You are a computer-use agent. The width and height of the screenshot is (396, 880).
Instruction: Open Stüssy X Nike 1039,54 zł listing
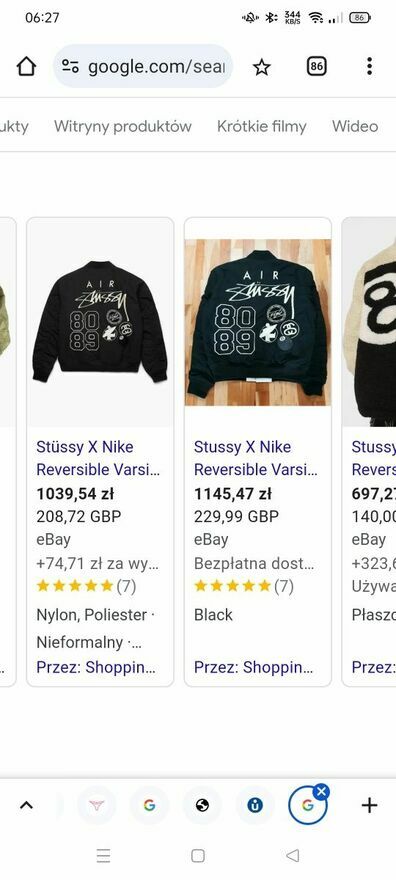click(x=98, y=458)
